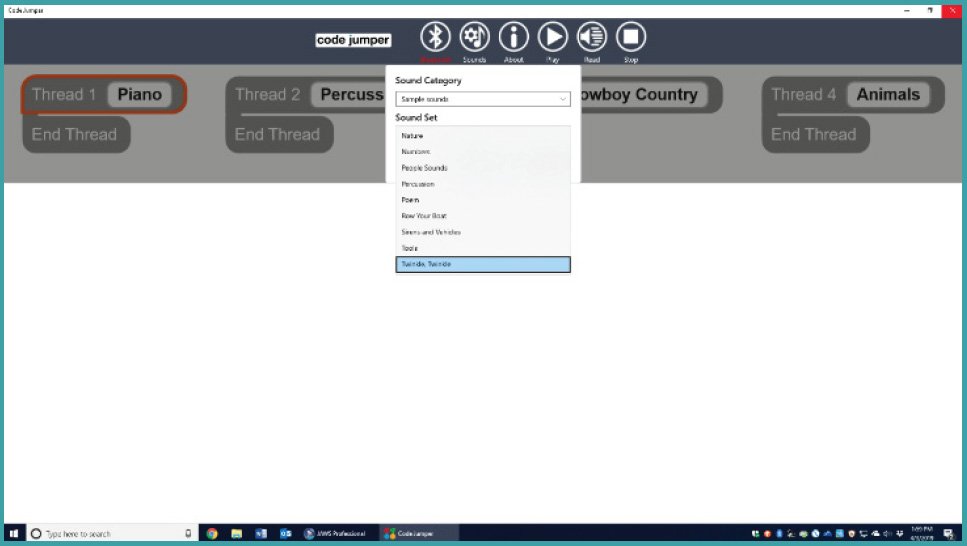Click End Thread under Thread 1

(x=75, y=134)
